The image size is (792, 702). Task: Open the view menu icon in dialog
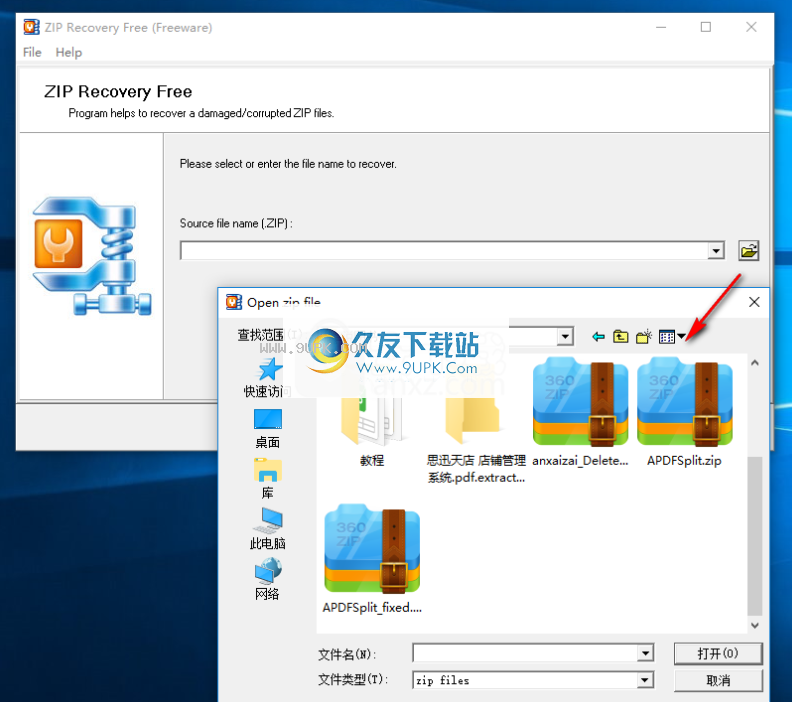click(x=672, y=336)
